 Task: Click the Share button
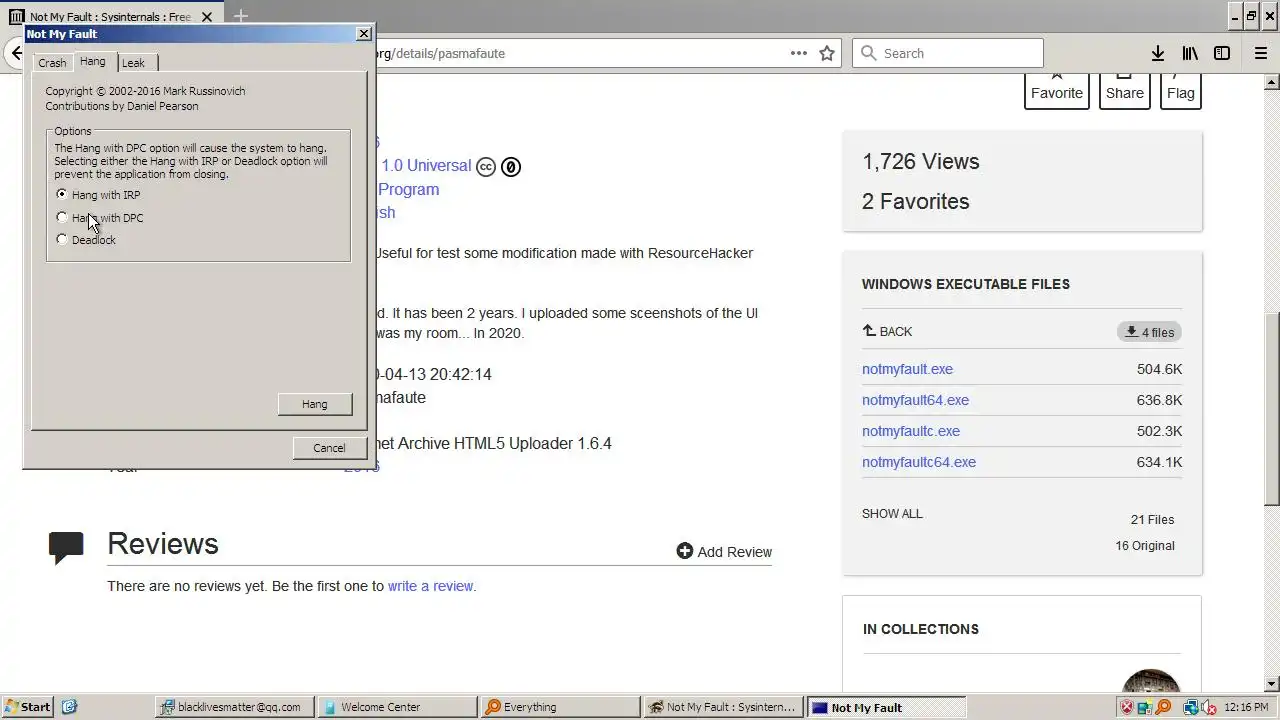1125,90
